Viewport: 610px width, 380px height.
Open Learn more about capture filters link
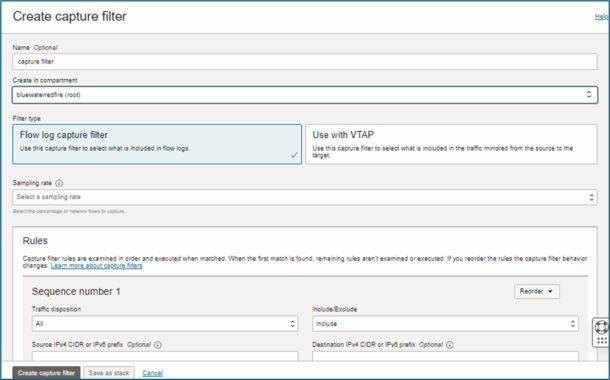point(96,266)
